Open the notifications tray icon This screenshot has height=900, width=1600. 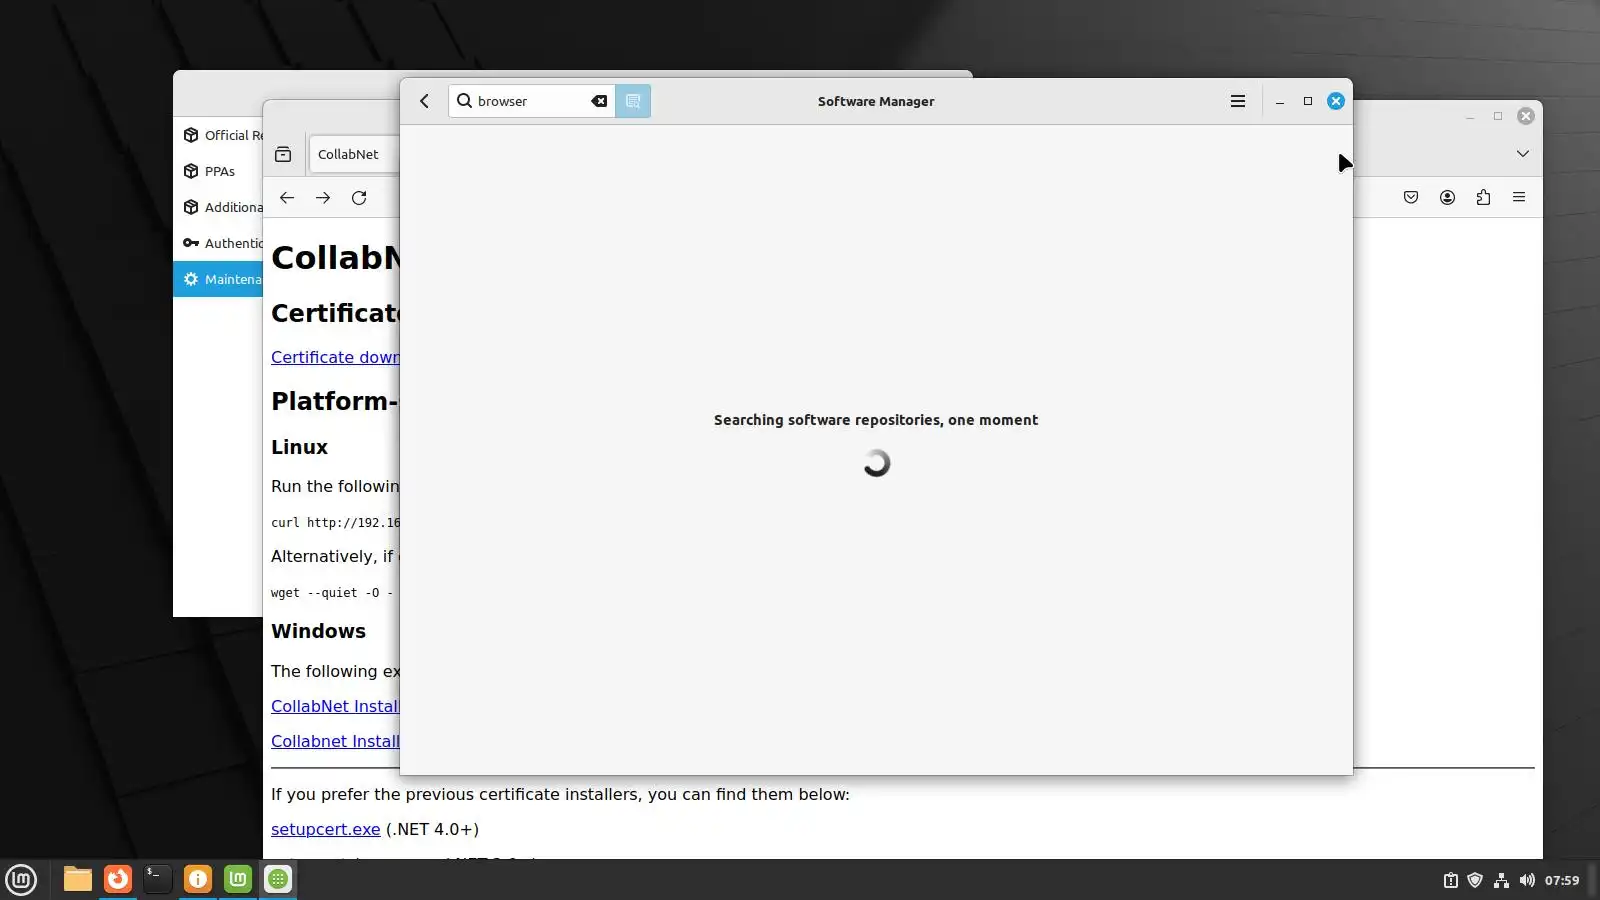click(1450, 880)
